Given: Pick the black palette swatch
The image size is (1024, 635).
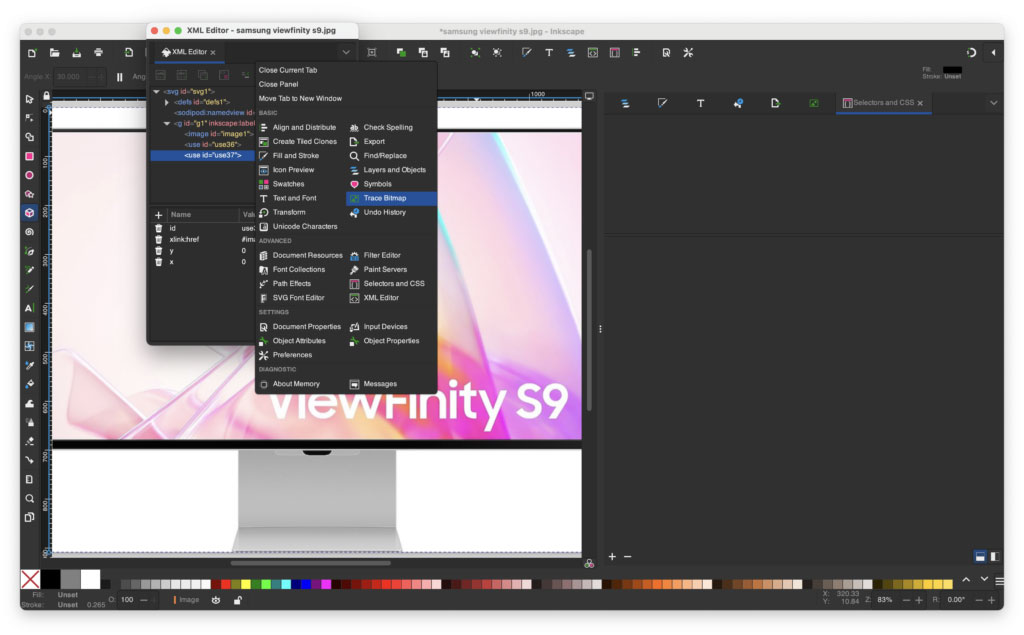Looking at the screenshot, I should [50, 579].
